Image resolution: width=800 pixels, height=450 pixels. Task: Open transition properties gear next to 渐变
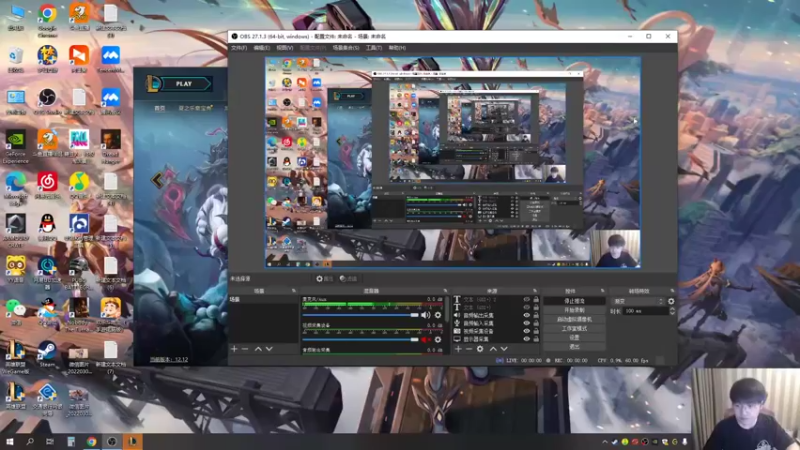[x=671, y=302]
